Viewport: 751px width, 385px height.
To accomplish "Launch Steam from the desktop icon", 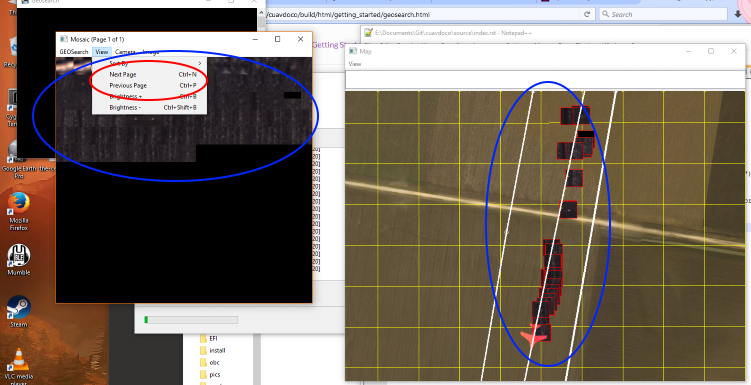I will 19,307.
